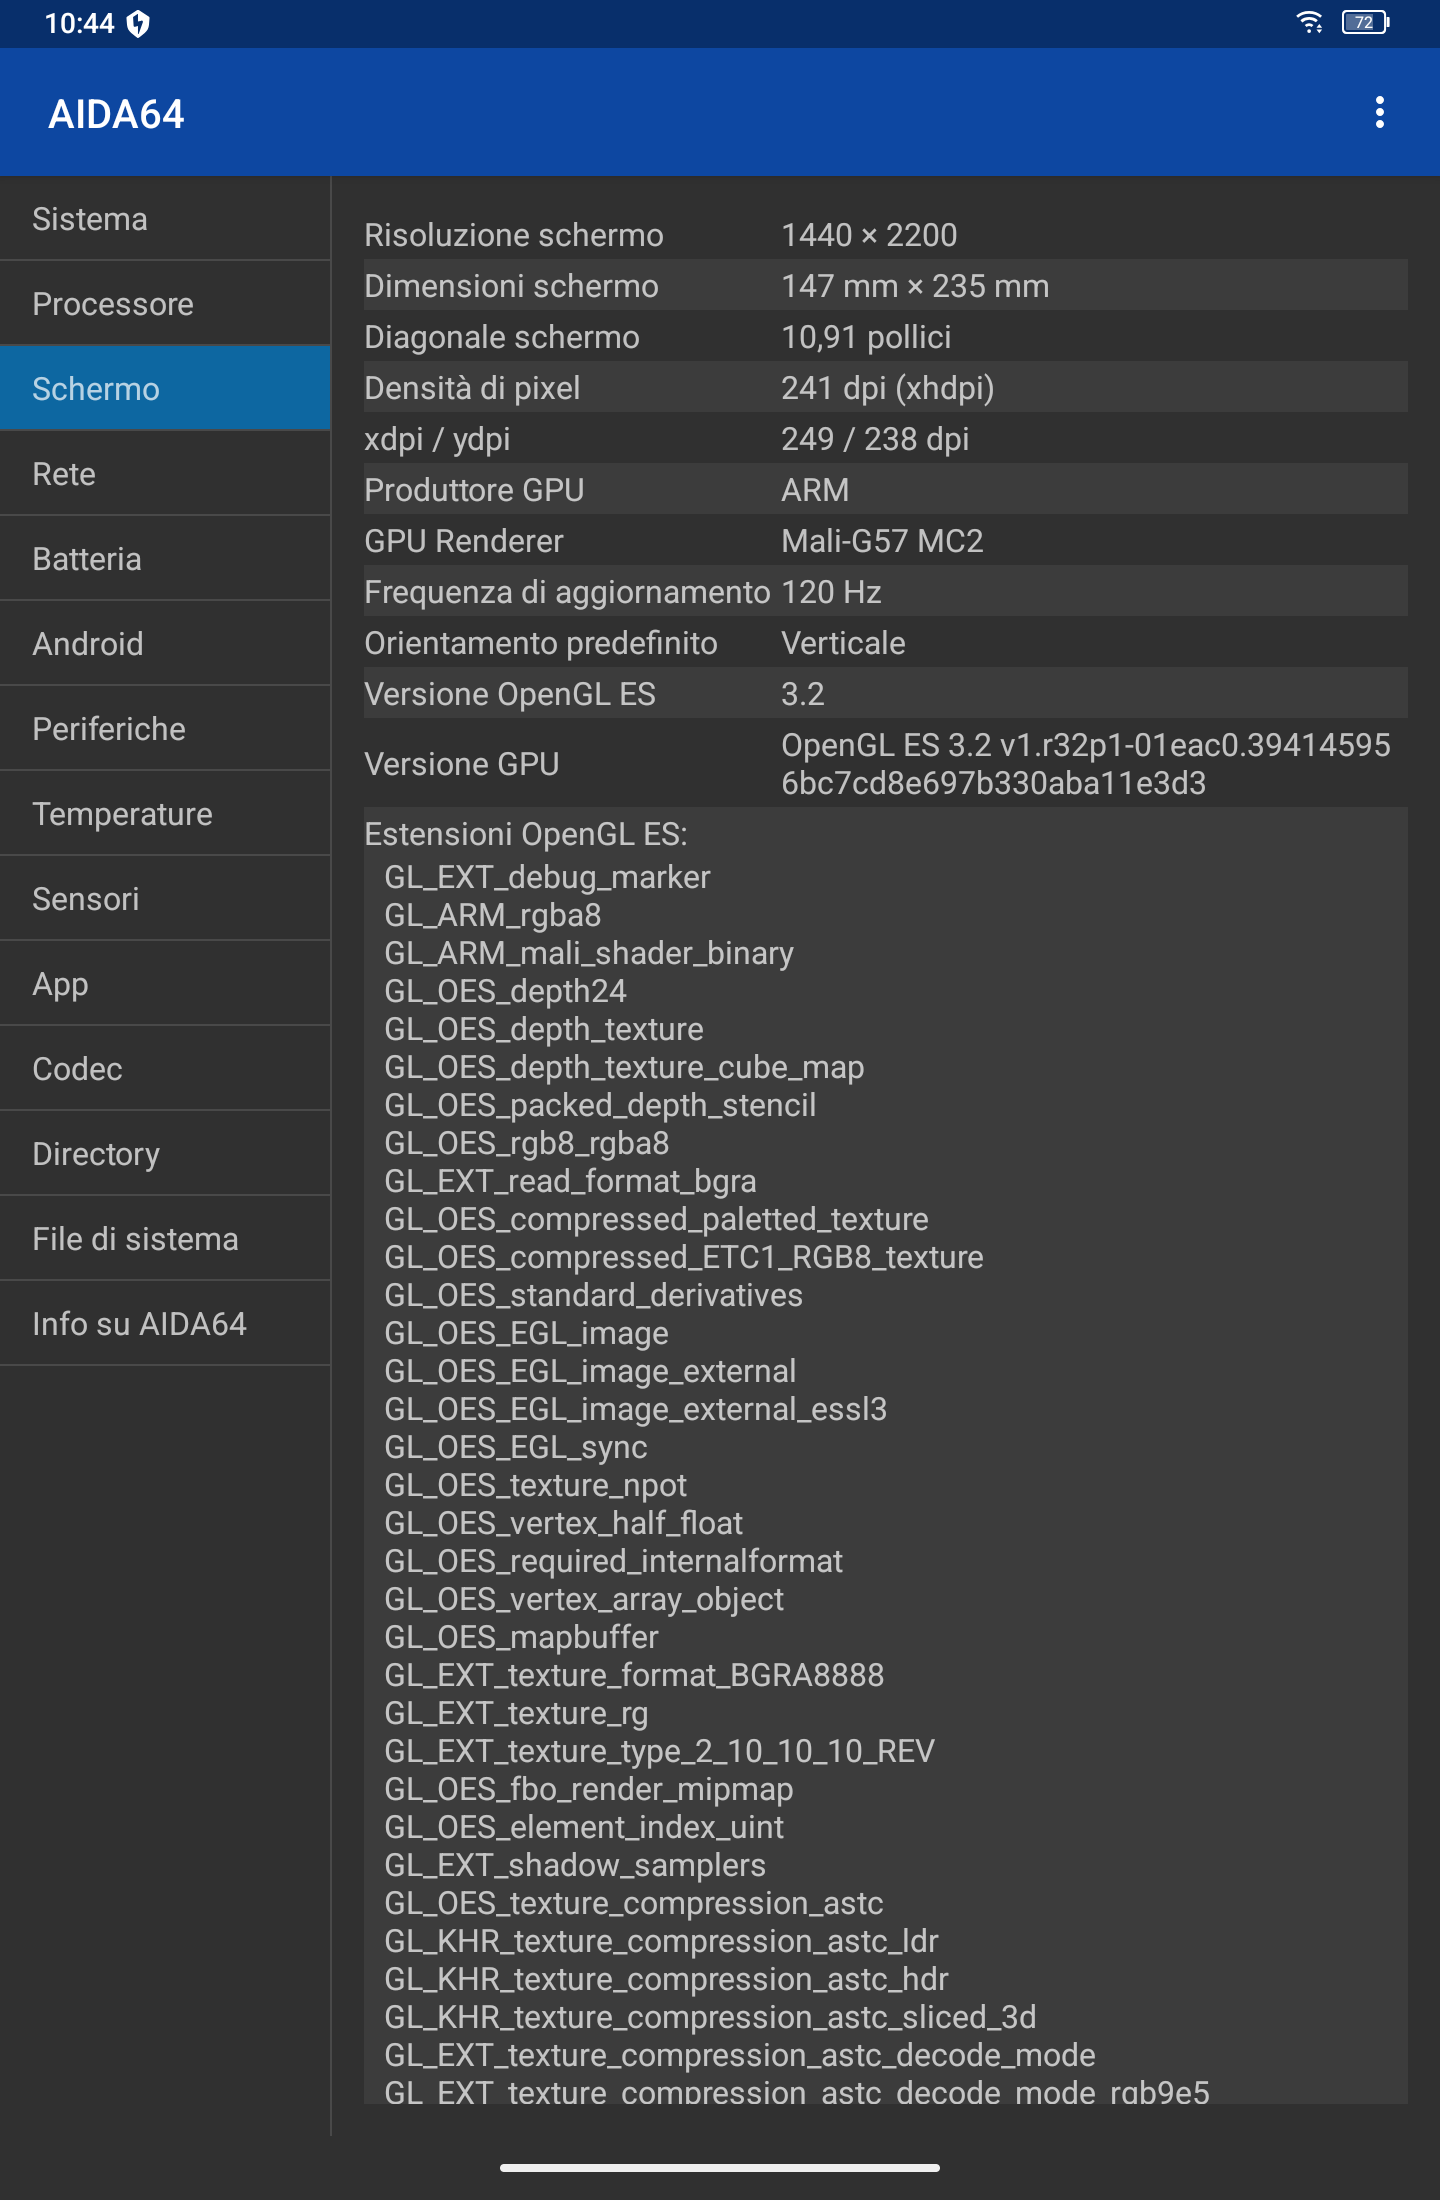Select the value 1440 × 2200
Image resolution: width=1440 pixels, height=2200 pixels.
869,235
